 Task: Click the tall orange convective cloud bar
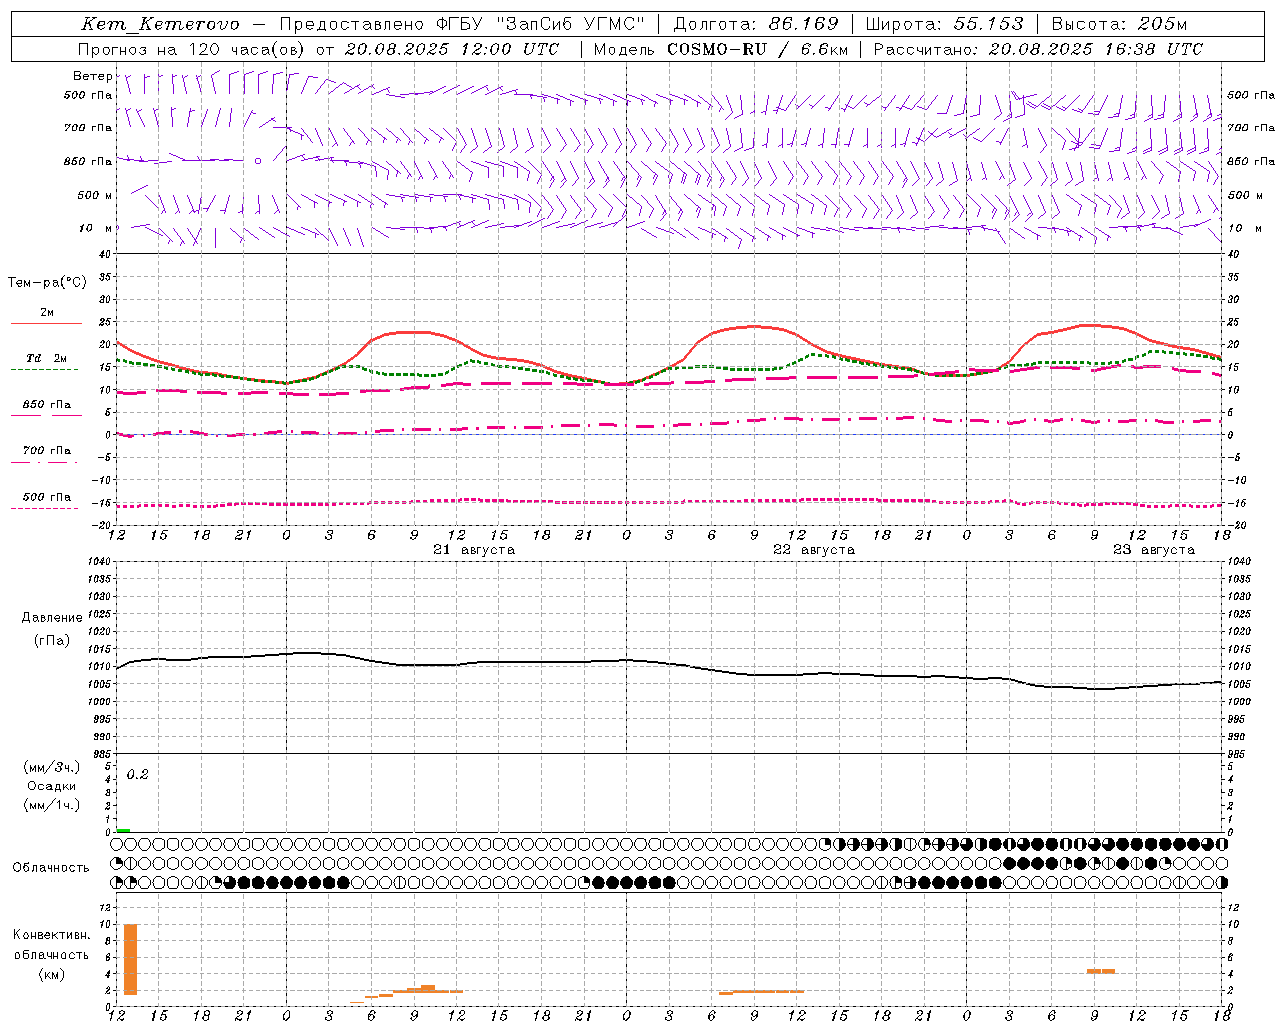point(130,959)
